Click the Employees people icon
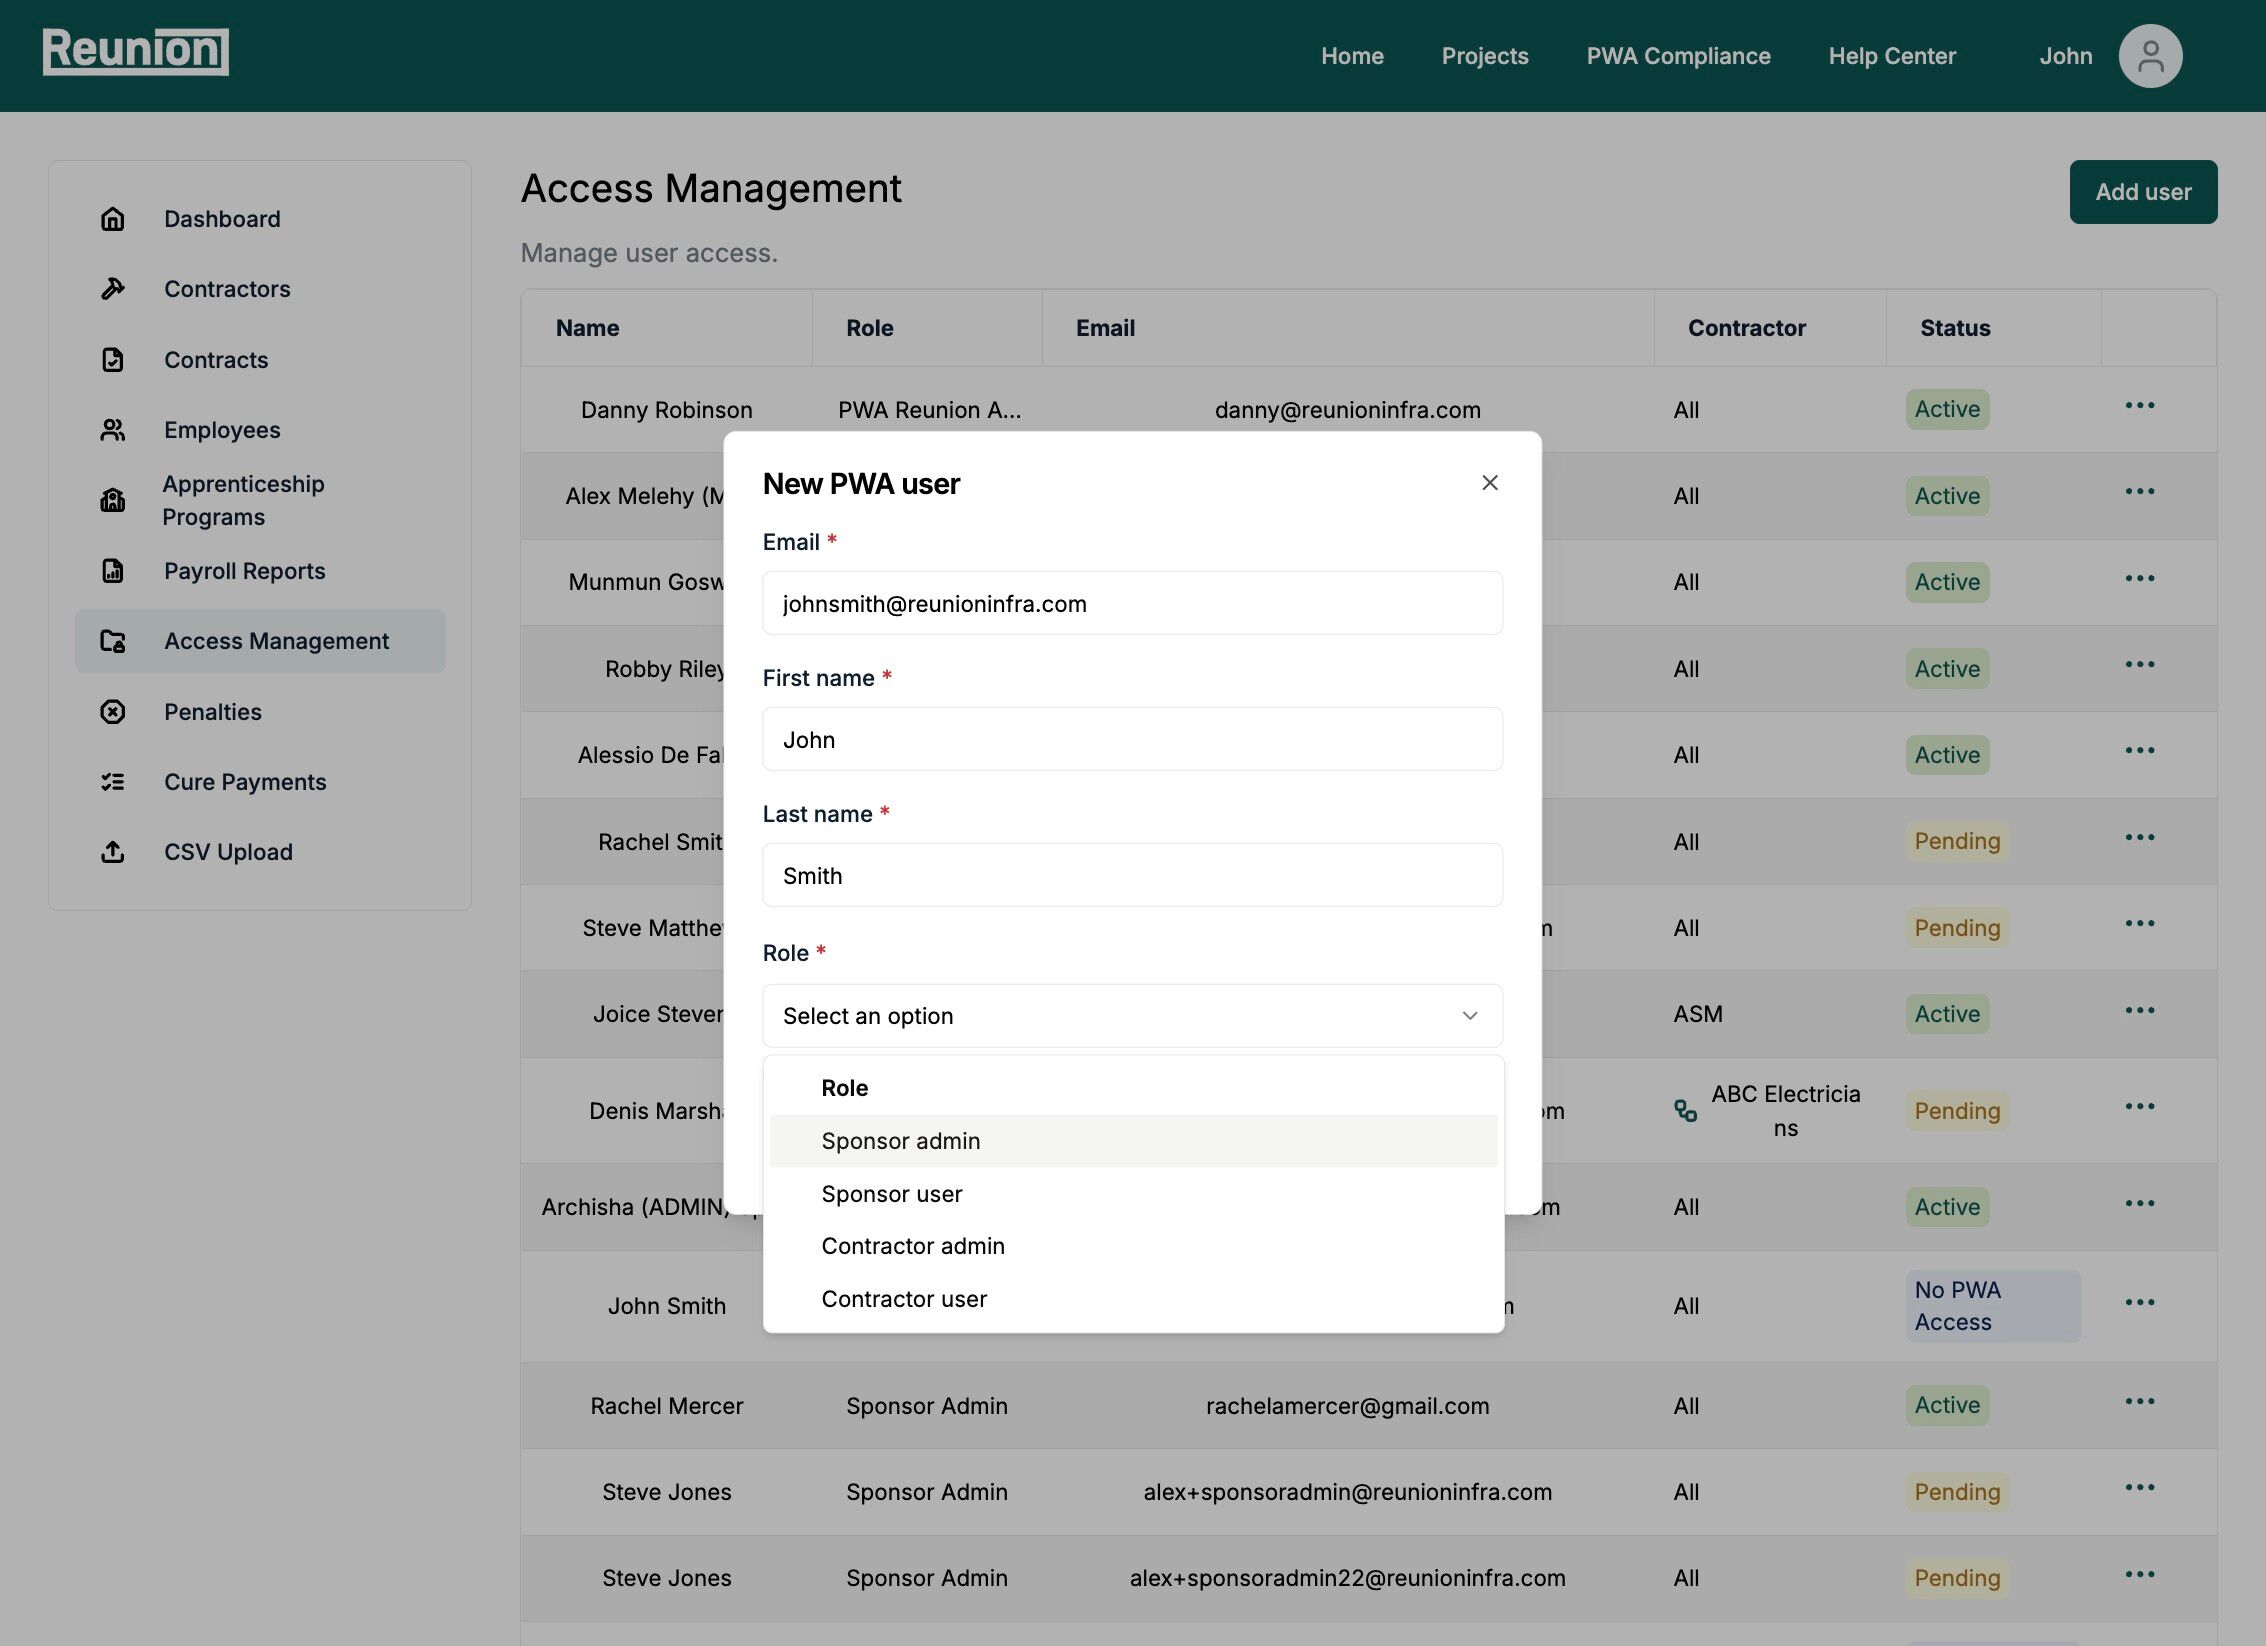The height and width of the screenshot is (1646, 2266). pyautogui.click(x=113, y=430)
